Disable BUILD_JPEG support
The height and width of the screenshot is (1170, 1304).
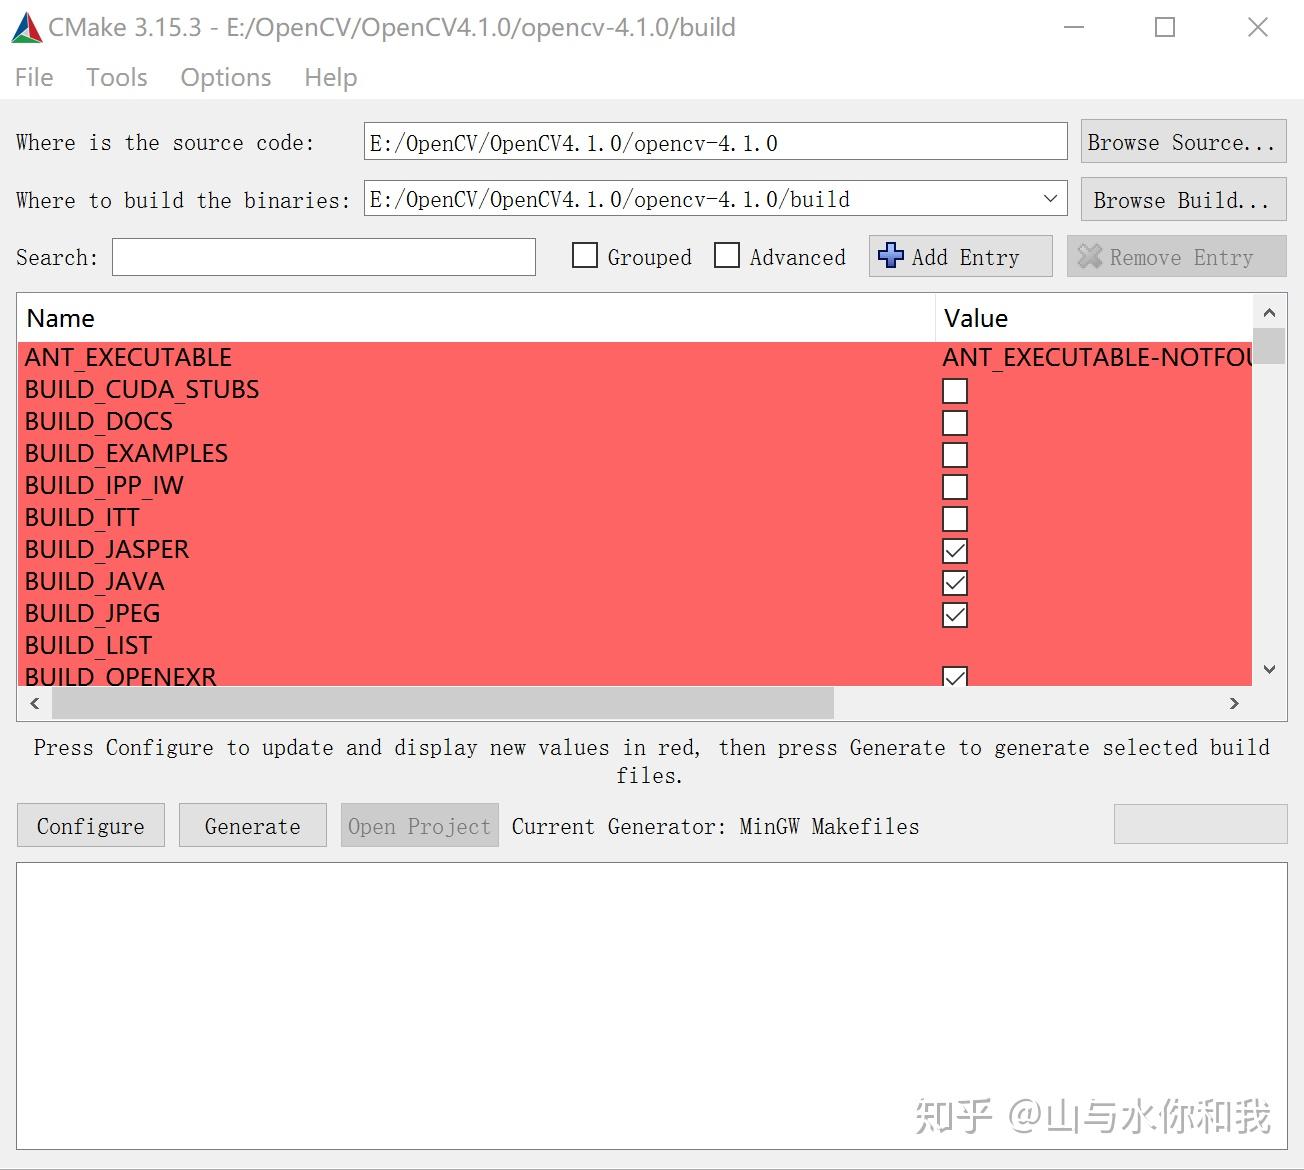[x=954, y=614]
